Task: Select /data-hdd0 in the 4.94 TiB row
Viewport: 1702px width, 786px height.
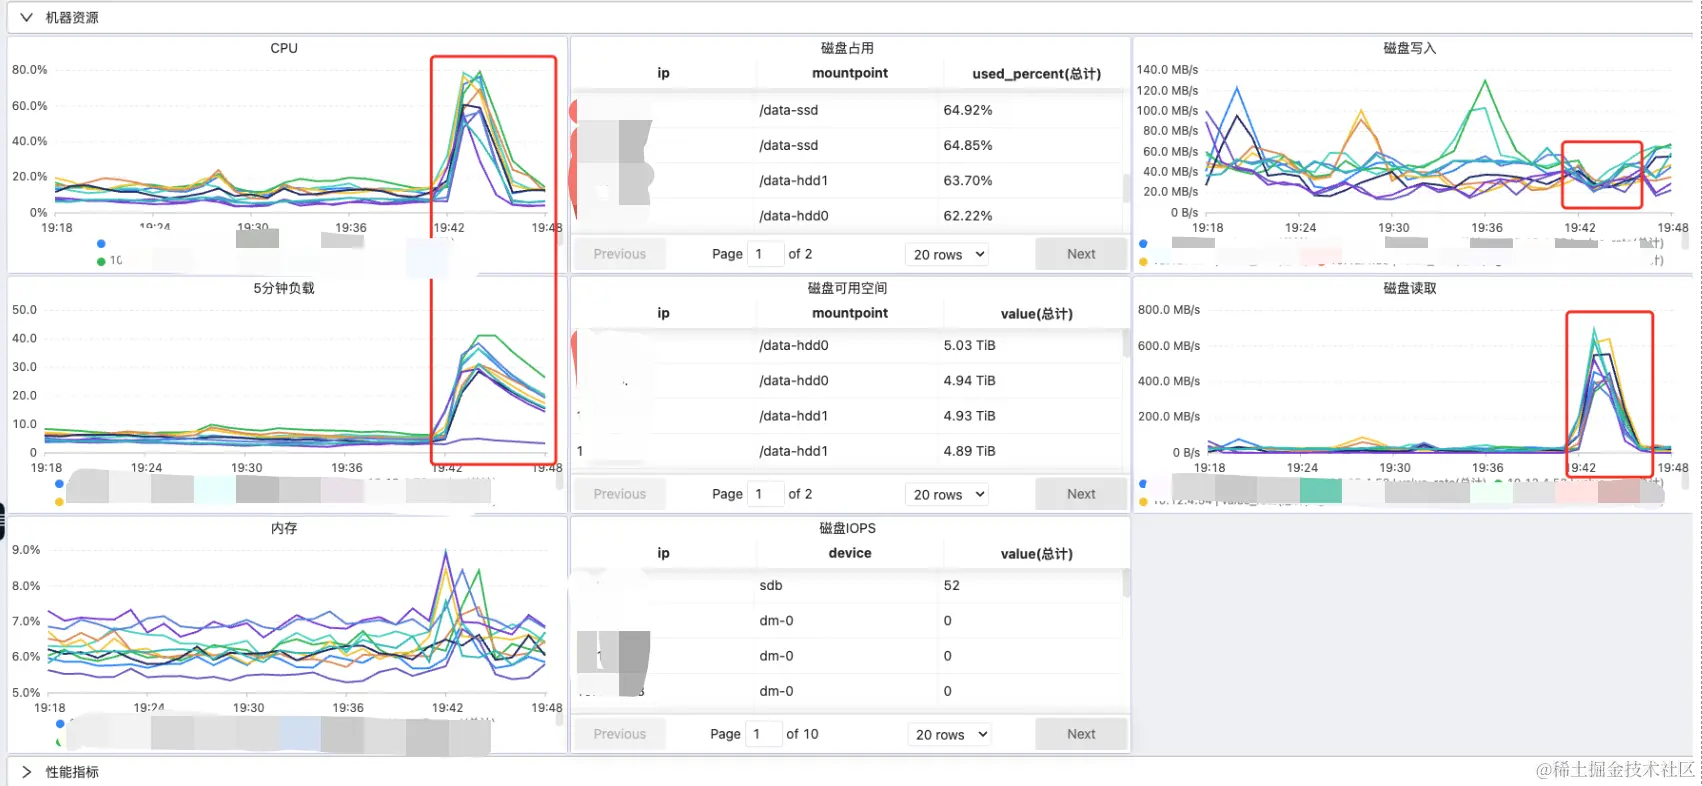Action: click(x=793, y=381)
